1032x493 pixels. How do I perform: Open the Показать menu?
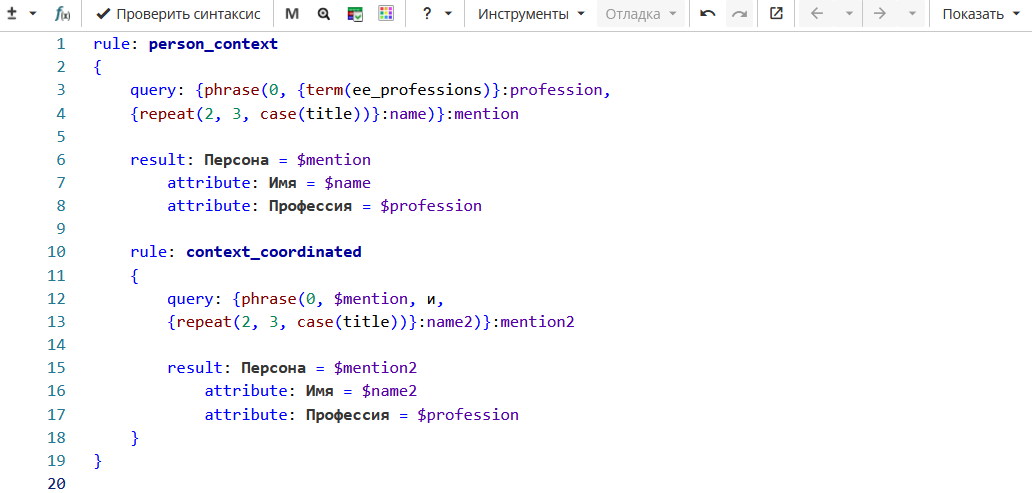(981, 14)
